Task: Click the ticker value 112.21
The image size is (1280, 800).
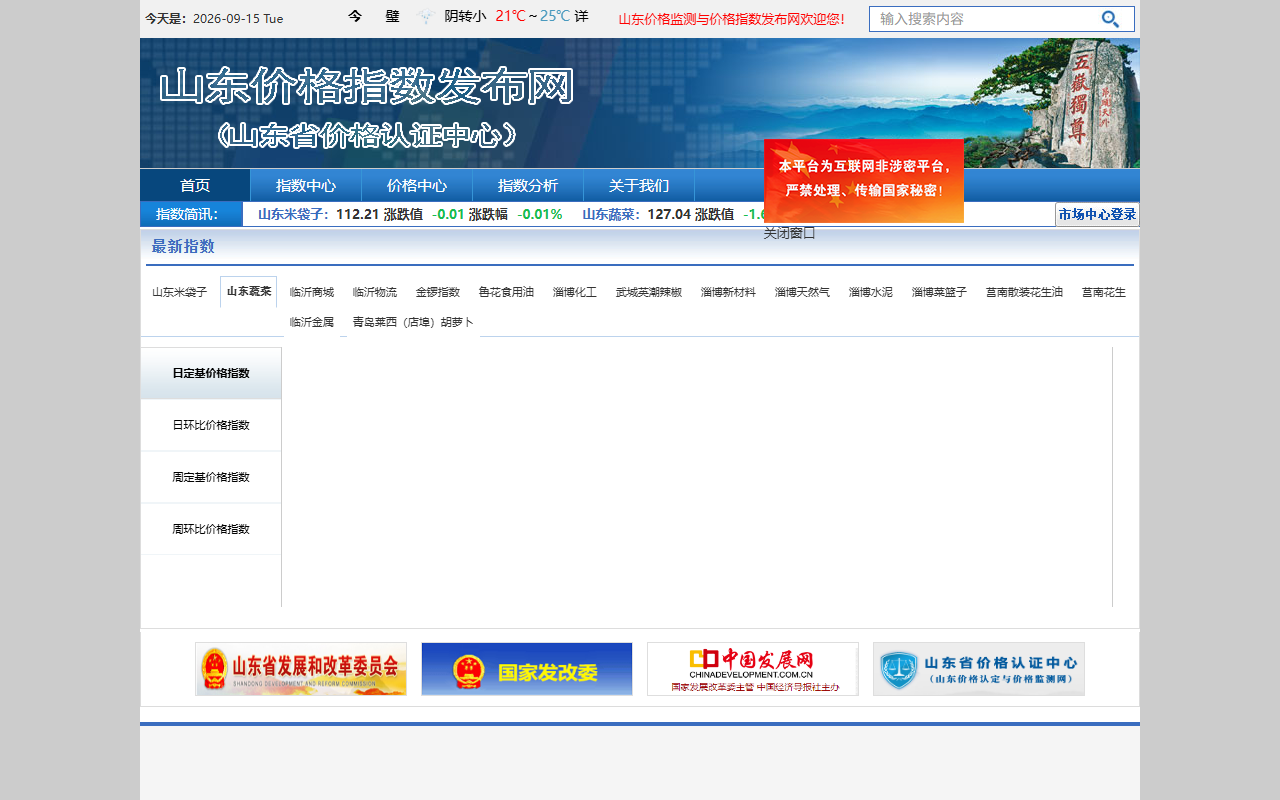Action: (358, 214)
